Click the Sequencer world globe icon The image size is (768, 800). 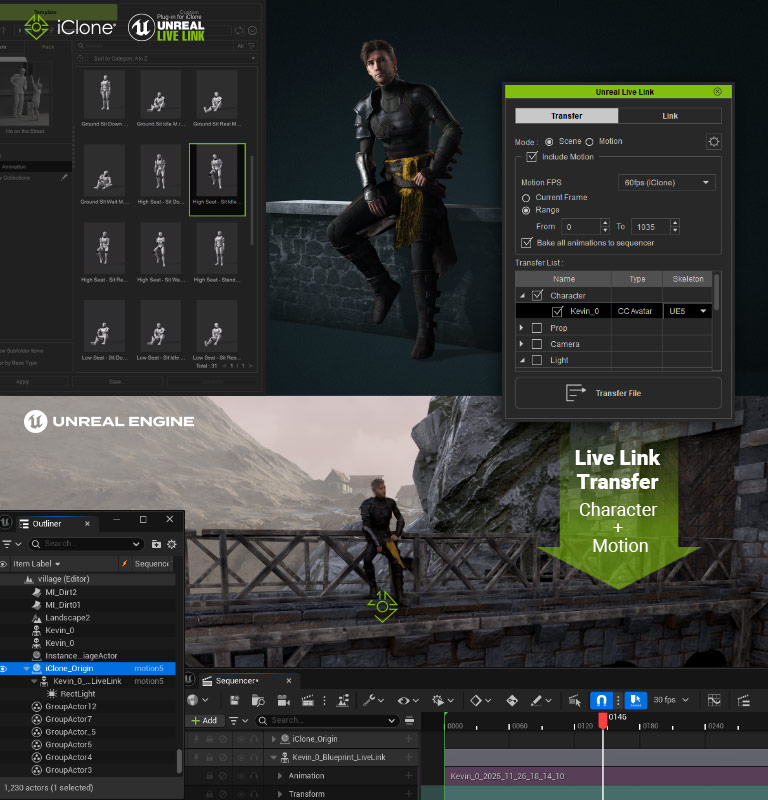[x=197, y=700]
